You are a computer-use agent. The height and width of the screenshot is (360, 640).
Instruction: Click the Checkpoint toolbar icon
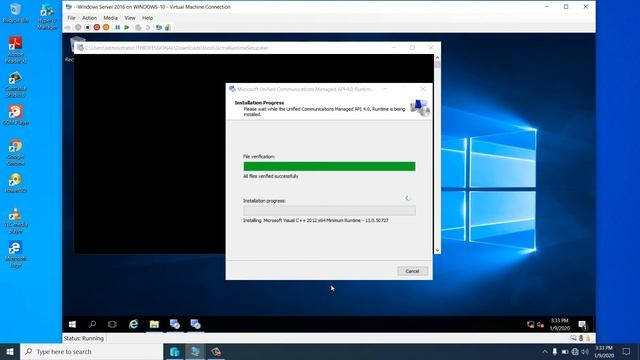tap(138, 27)
